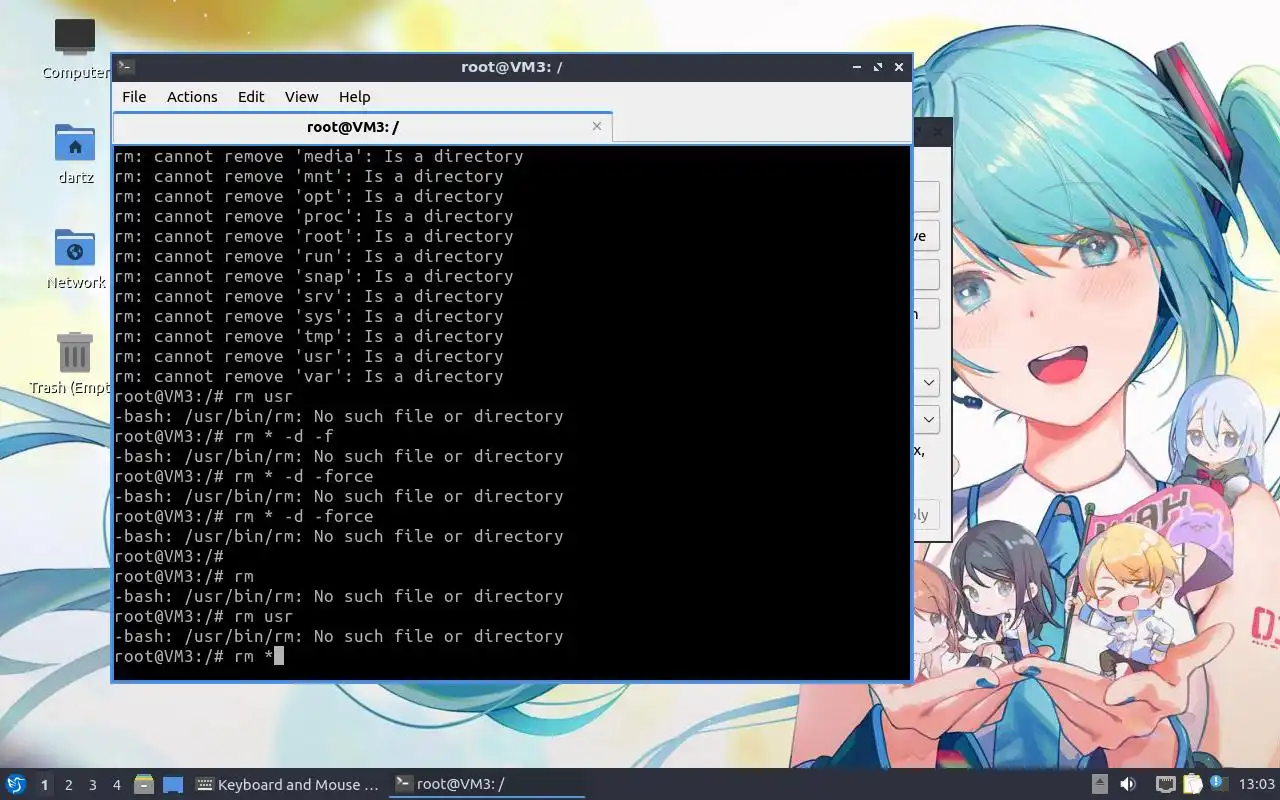
Task: Open the application start menu in taskbar
Action: pos(16,784)
